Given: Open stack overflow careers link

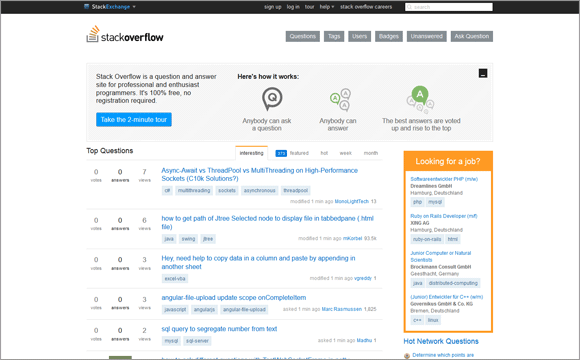Looking at the screenshot, I should (366, 7).
